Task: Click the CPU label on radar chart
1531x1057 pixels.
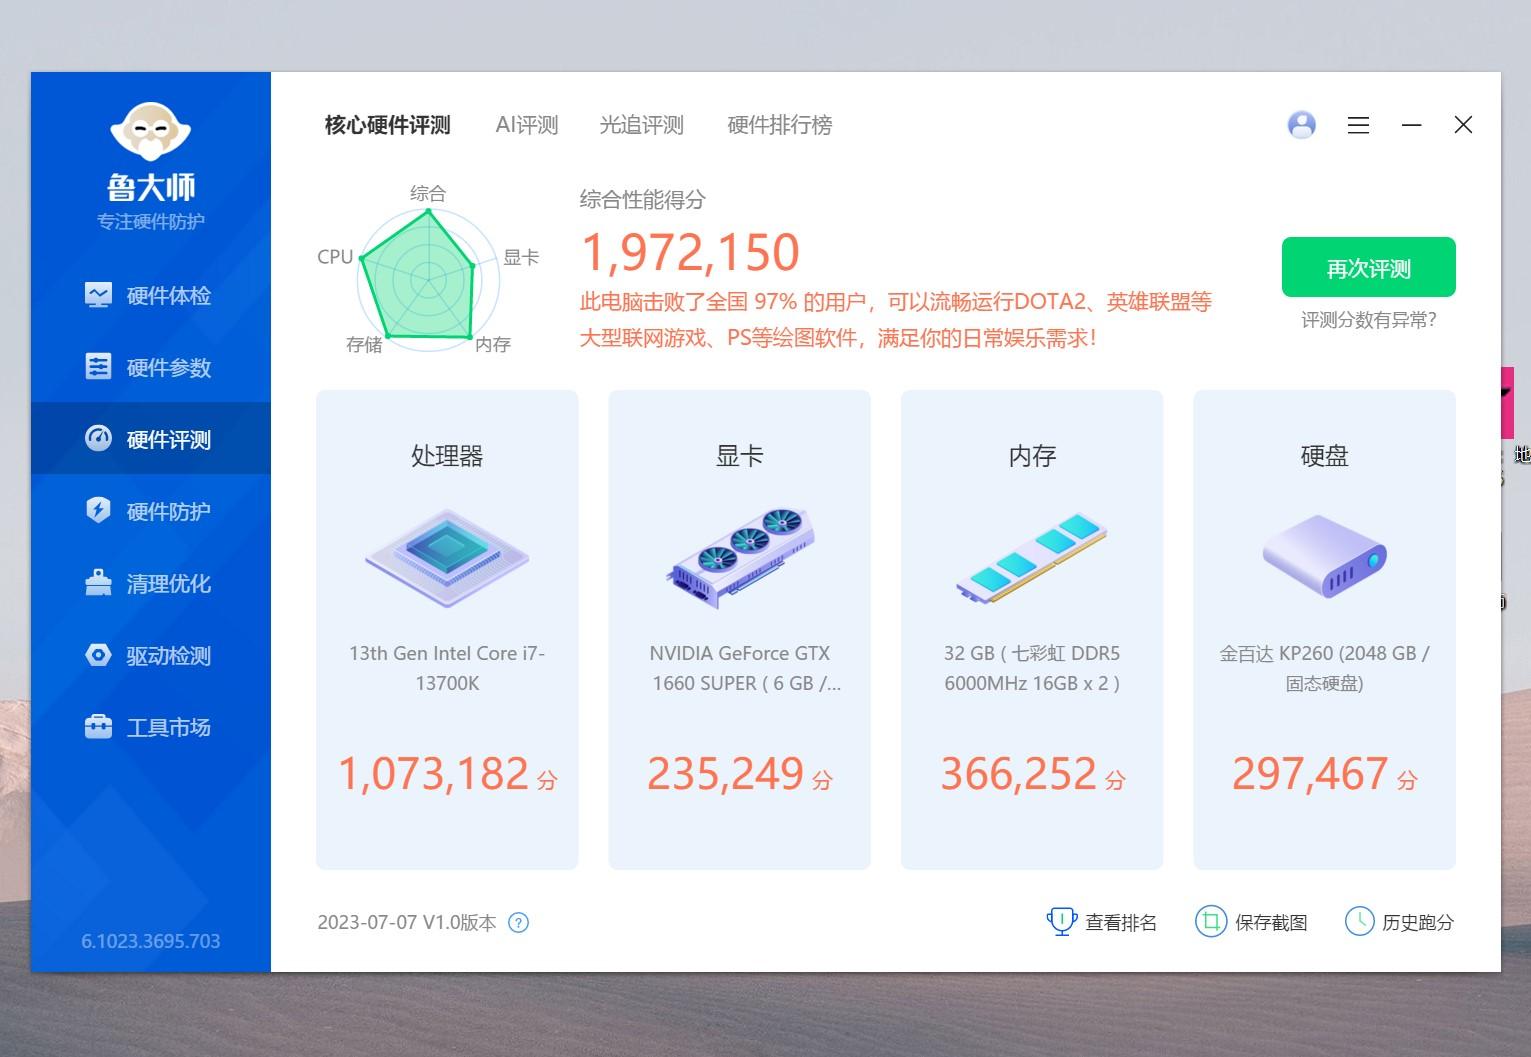Action: pos(335,257)
